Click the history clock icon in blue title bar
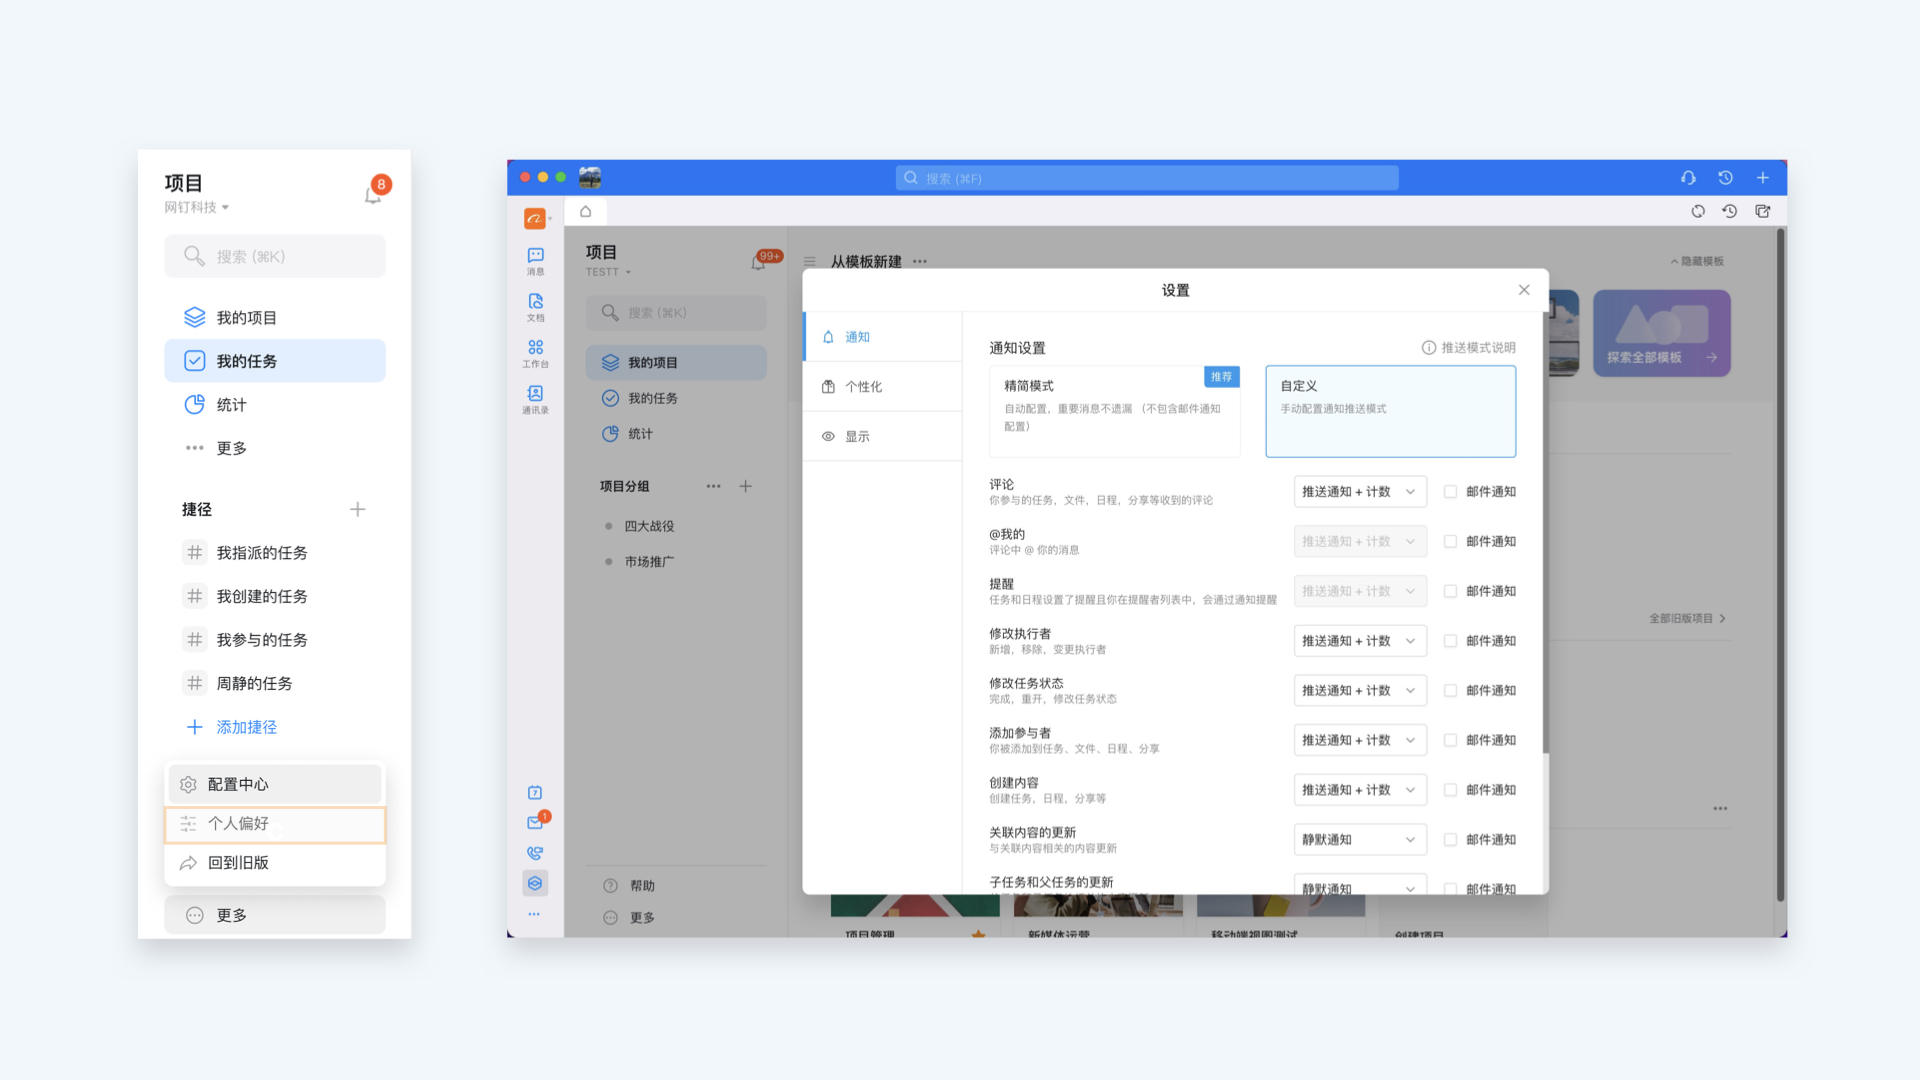The image size is (1920, 1080). [x=1725, y=178]
